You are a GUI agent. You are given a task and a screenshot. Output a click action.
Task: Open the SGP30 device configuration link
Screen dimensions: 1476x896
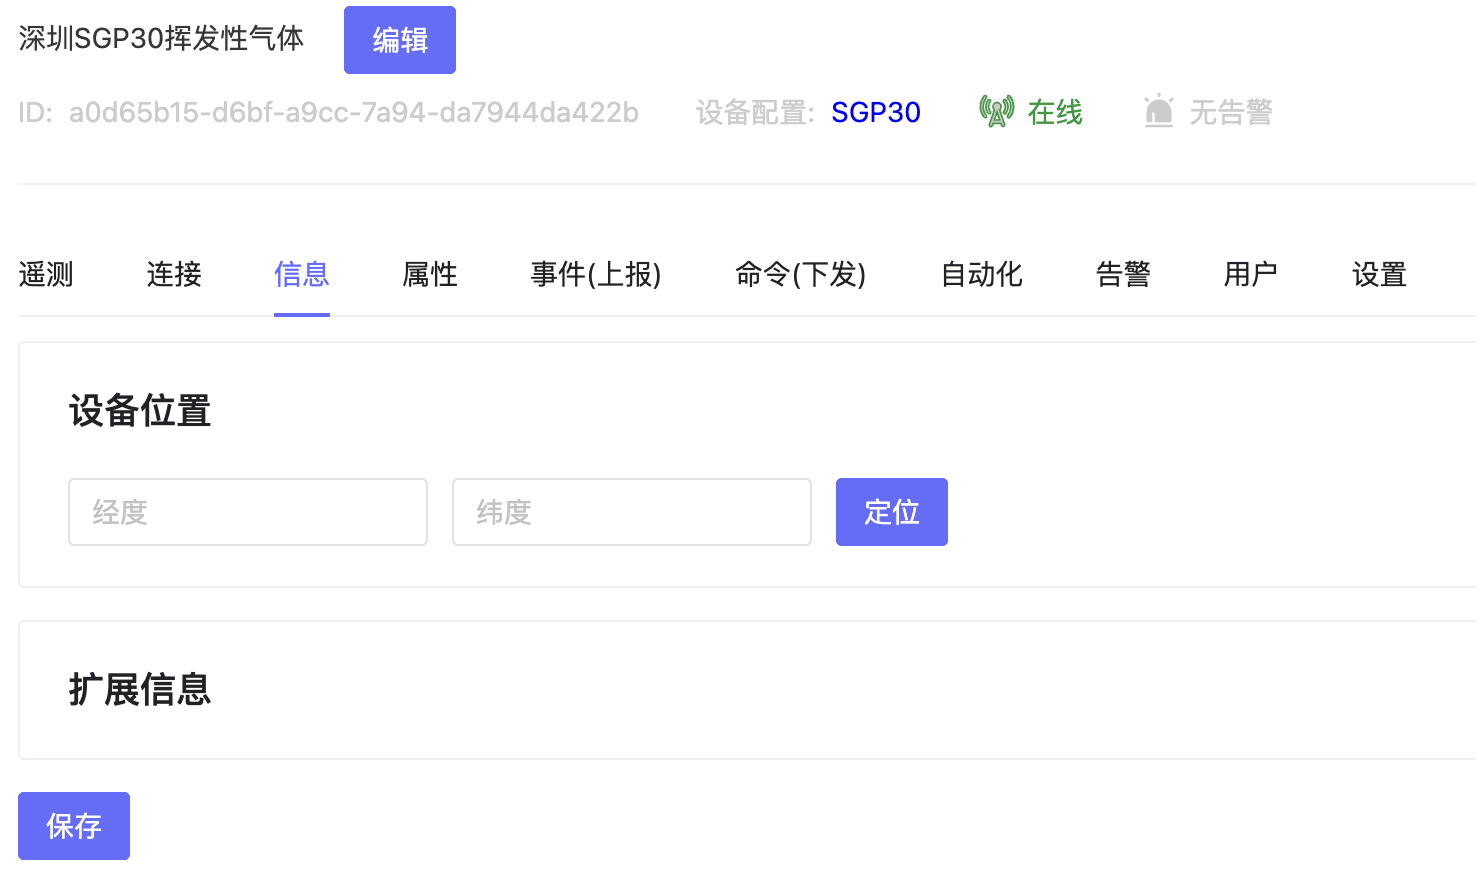(875, 113)
